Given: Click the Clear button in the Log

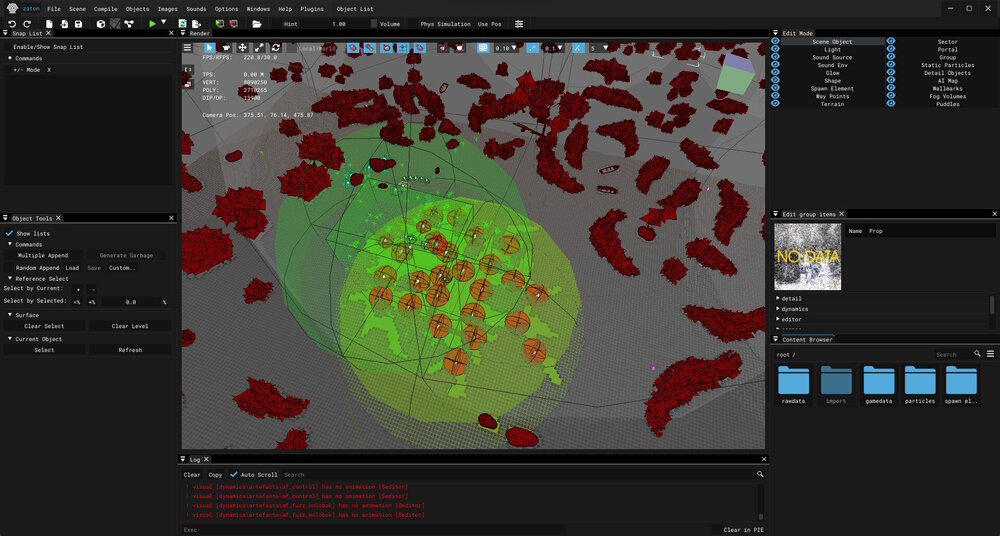Looking at the screenshot, I should (x=192, y=475).
